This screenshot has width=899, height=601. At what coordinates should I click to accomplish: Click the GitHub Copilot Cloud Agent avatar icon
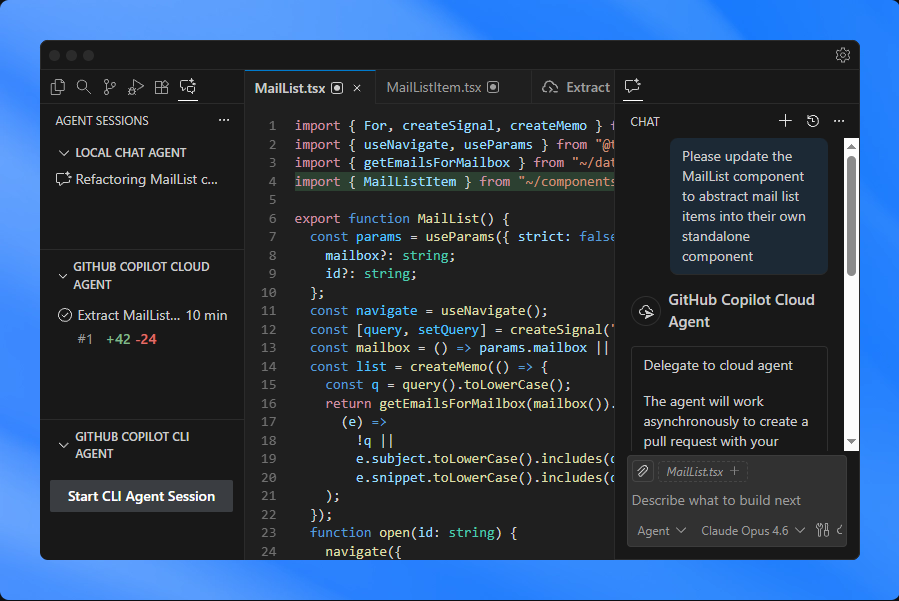click(646, 311)
